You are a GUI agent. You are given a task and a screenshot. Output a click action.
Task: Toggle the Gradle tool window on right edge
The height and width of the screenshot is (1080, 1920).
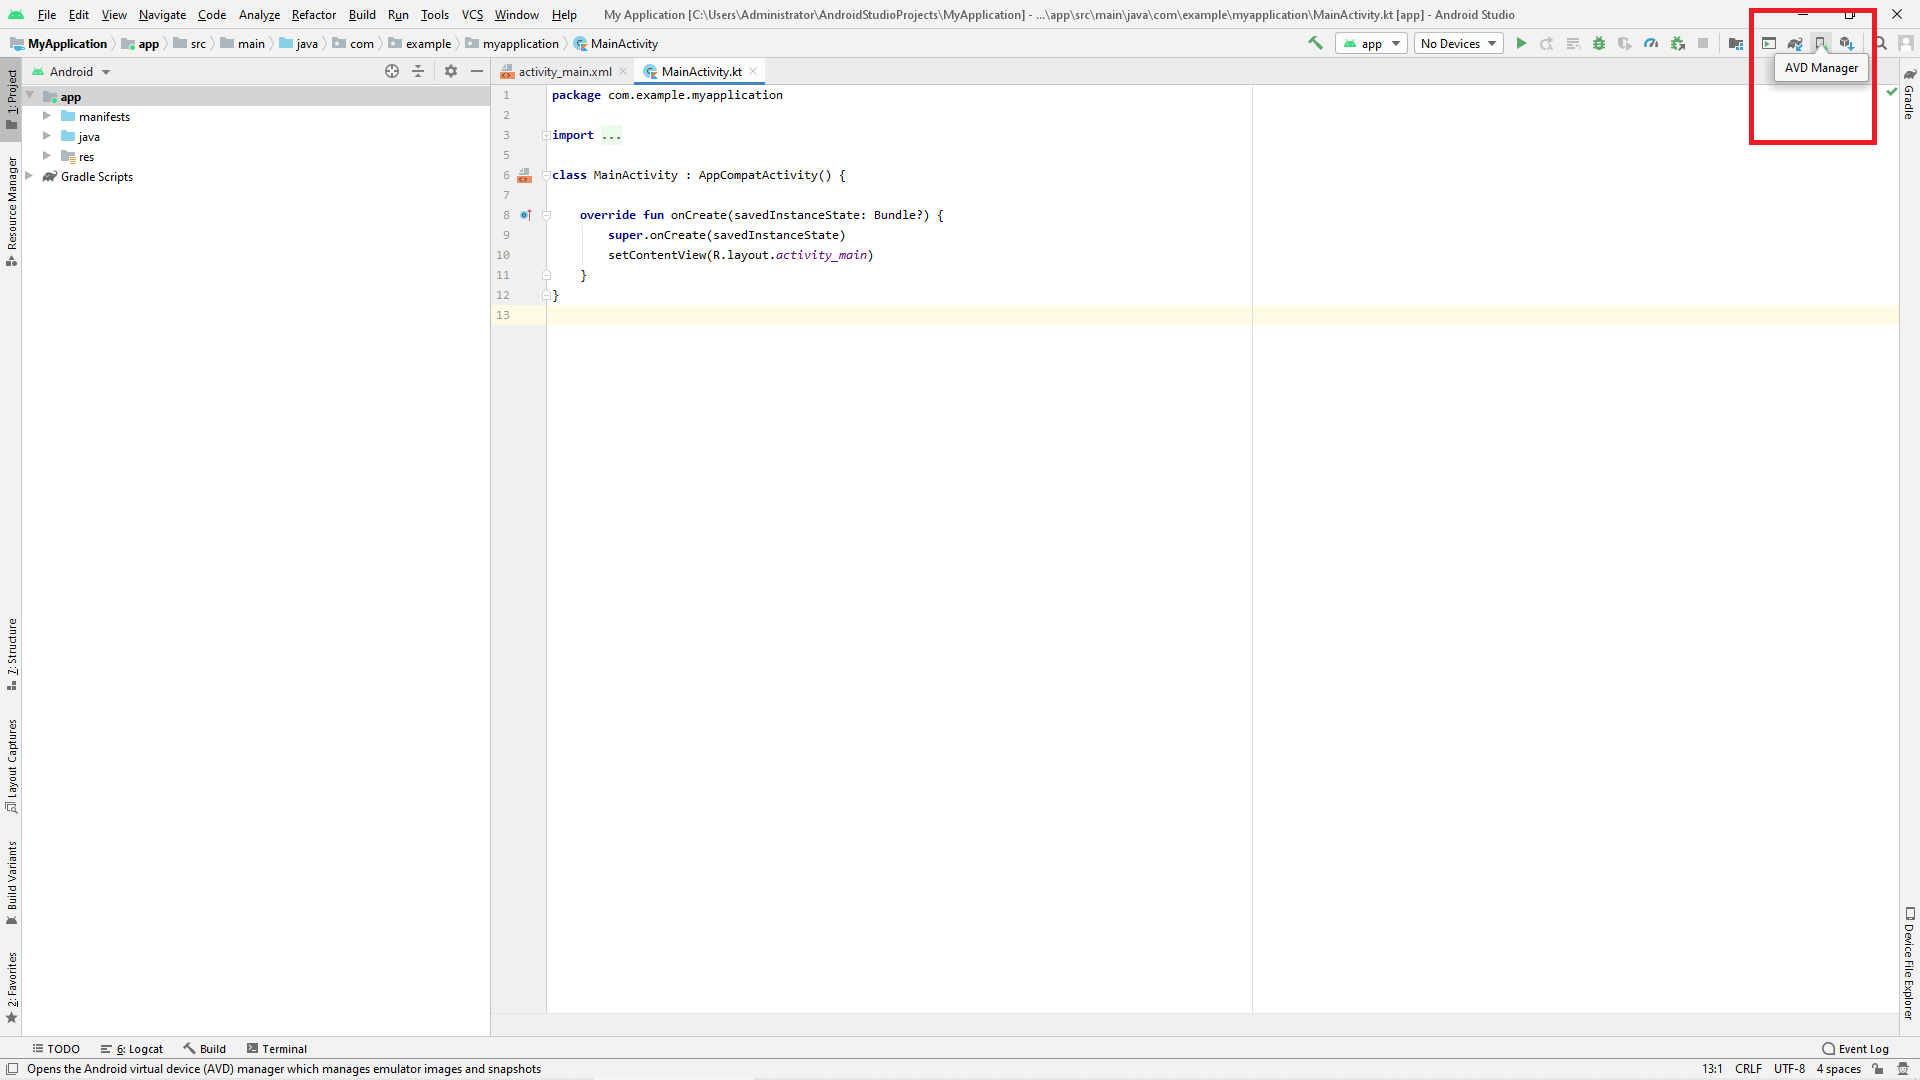(1909, 97)
